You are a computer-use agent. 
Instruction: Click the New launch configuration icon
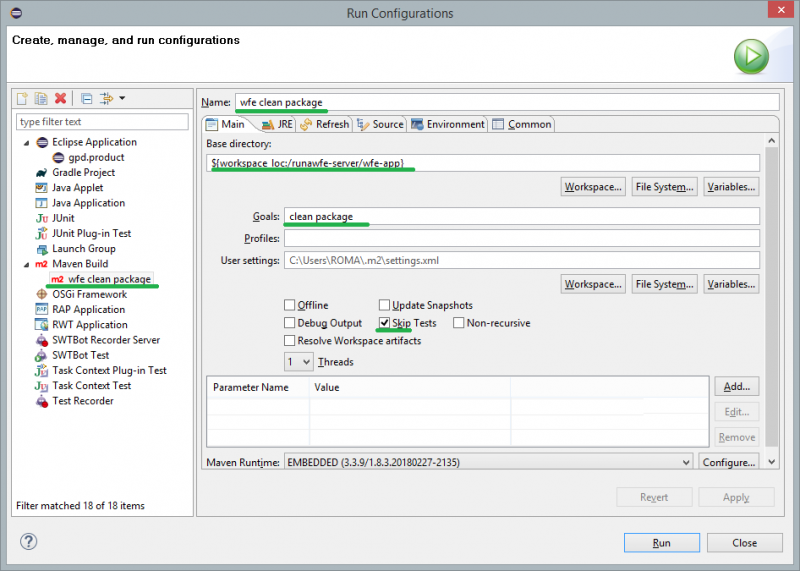point(22,98)
